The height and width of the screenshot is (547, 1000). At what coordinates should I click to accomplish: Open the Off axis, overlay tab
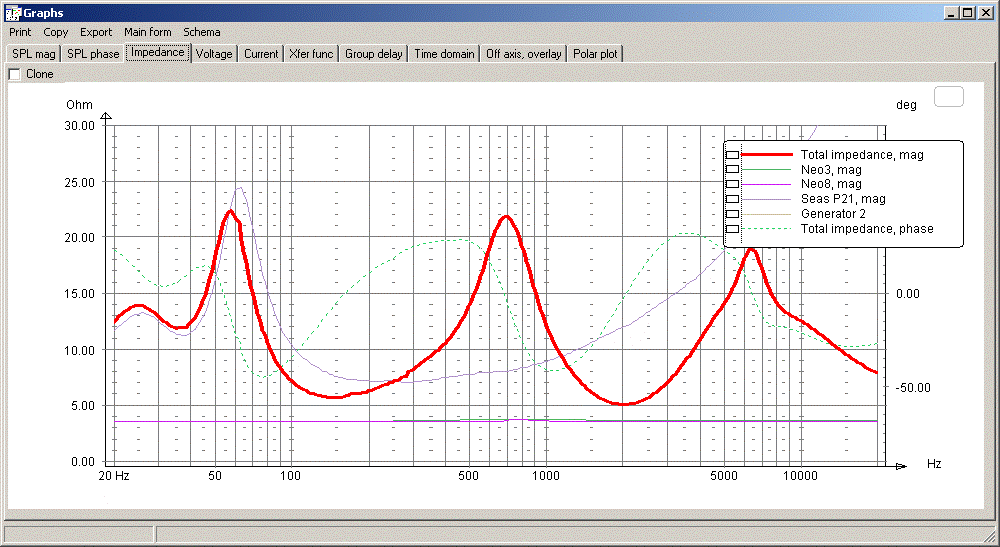pos(524,54)
